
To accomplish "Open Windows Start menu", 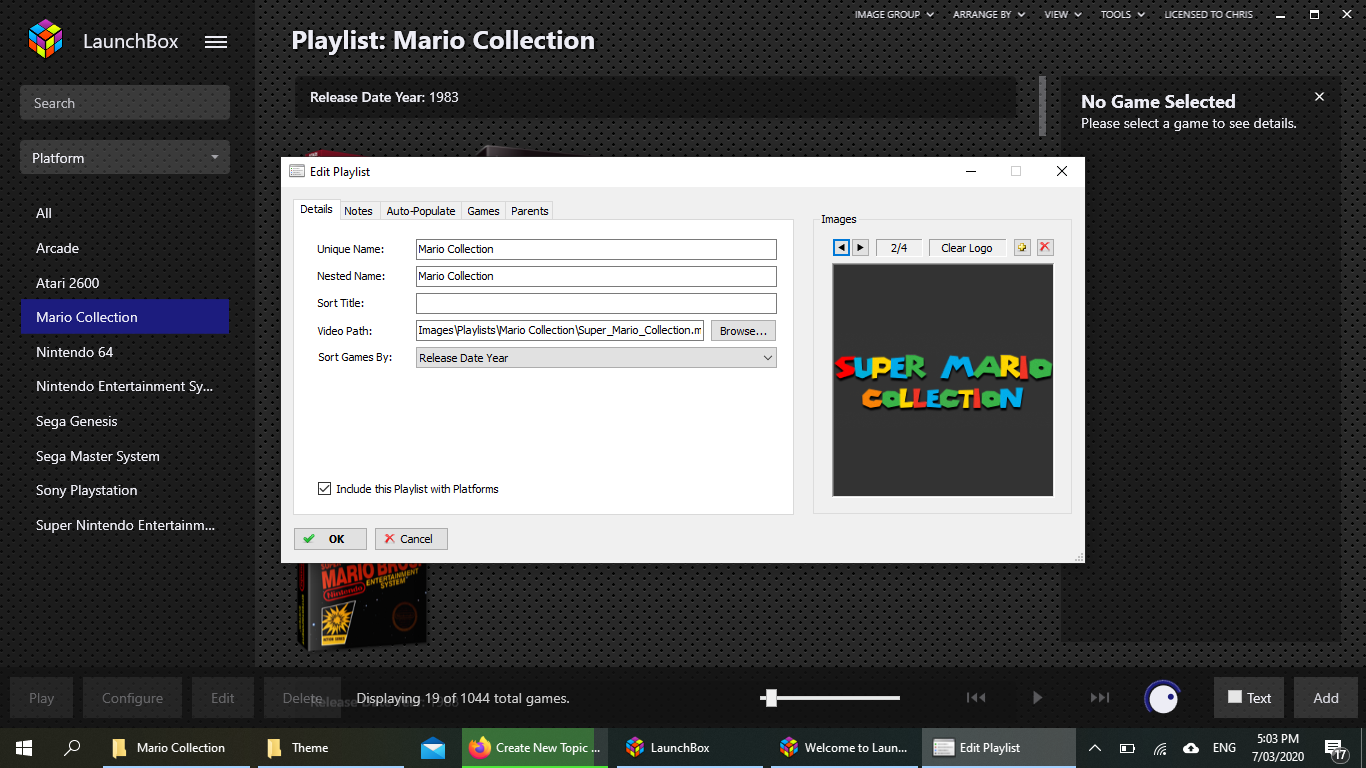I will point(24,747).
